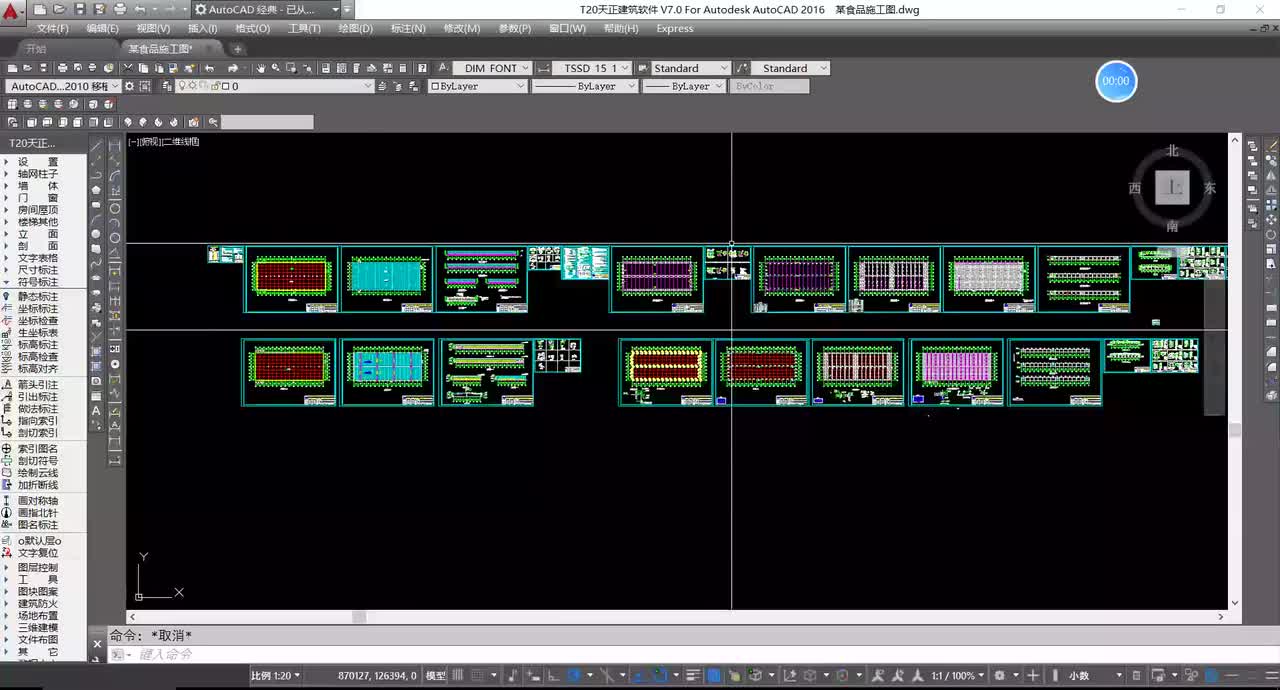Click the ViewCube top face
The width and height of the screenshot is (1280, 690).
(x=1172, y=188)
